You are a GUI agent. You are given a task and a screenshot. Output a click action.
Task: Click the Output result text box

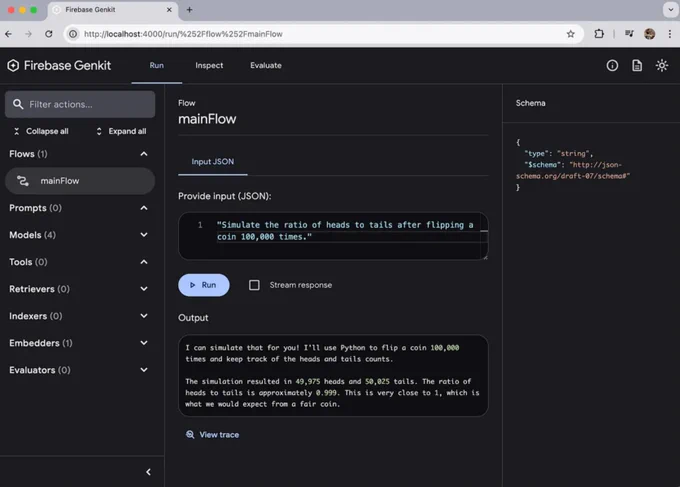[x=333, y=376]
